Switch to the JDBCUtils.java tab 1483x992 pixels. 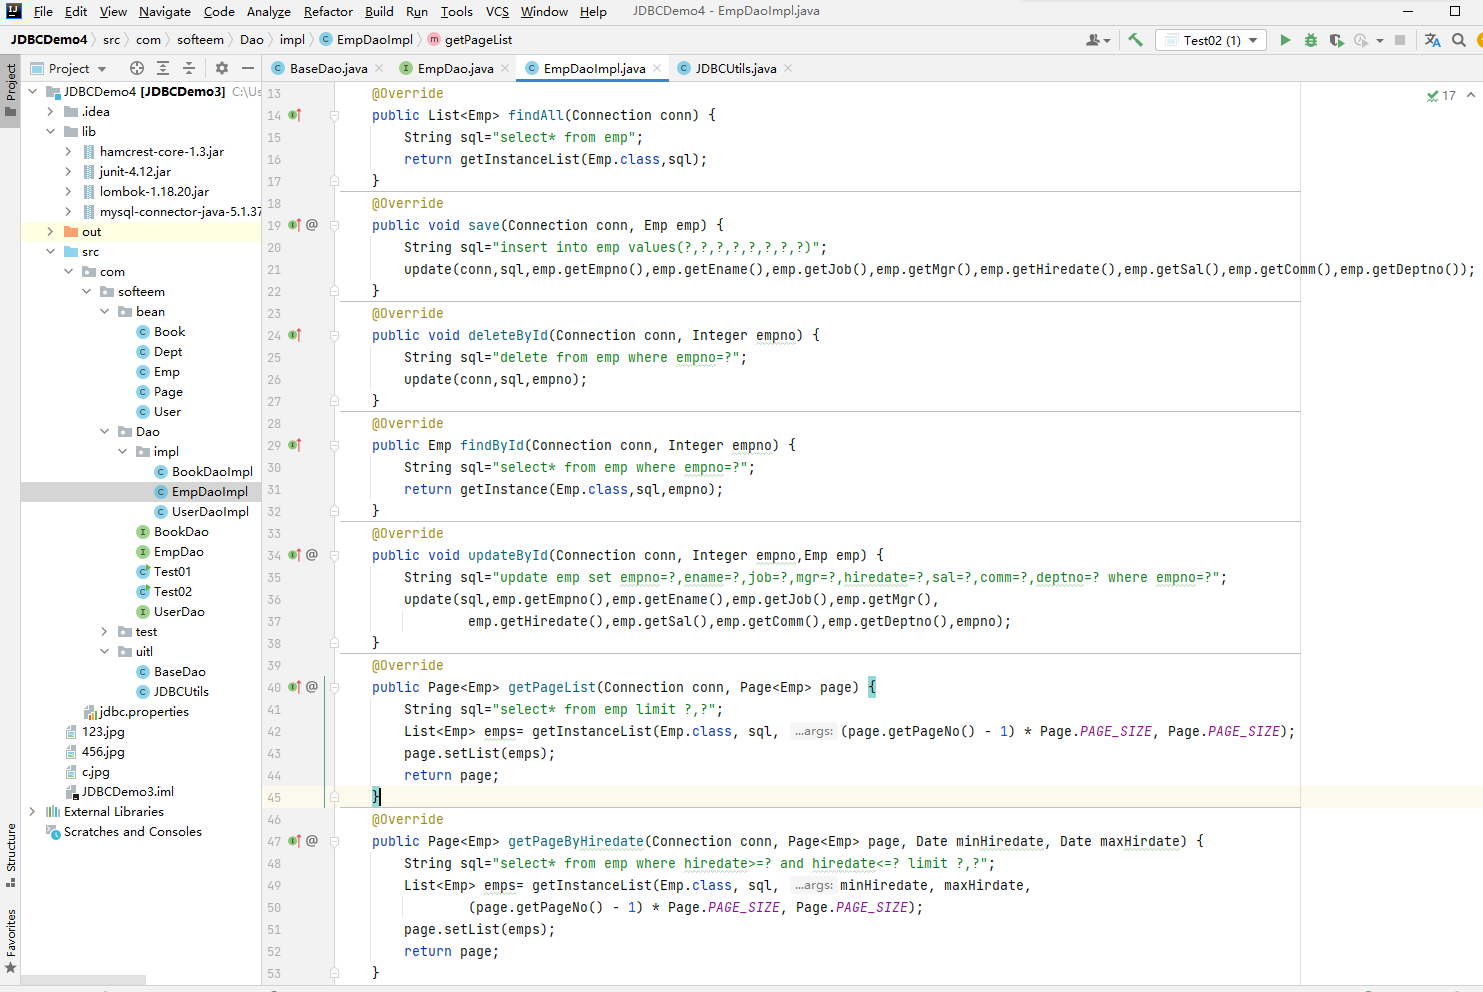coord(735,68)
